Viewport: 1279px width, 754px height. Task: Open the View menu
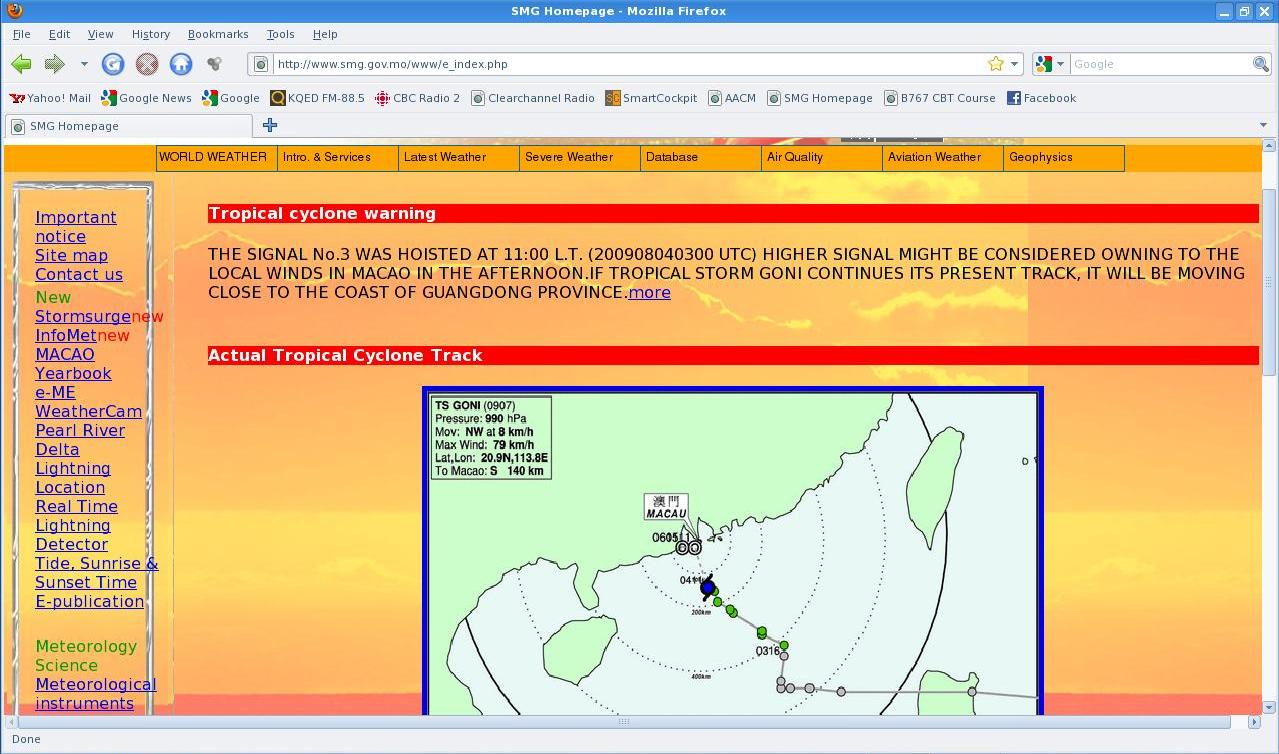point(100,34)
